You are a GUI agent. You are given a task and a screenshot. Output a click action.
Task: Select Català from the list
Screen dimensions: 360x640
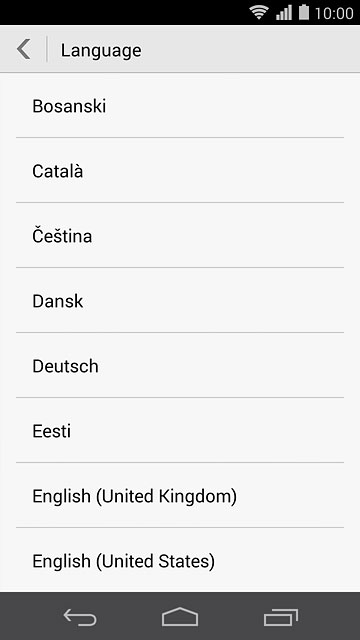[180, 171]
